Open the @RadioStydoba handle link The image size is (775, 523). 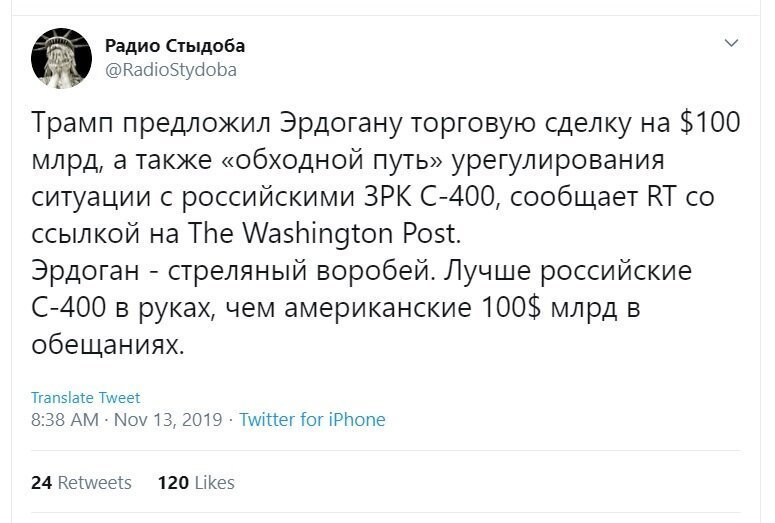click(171, 70)
